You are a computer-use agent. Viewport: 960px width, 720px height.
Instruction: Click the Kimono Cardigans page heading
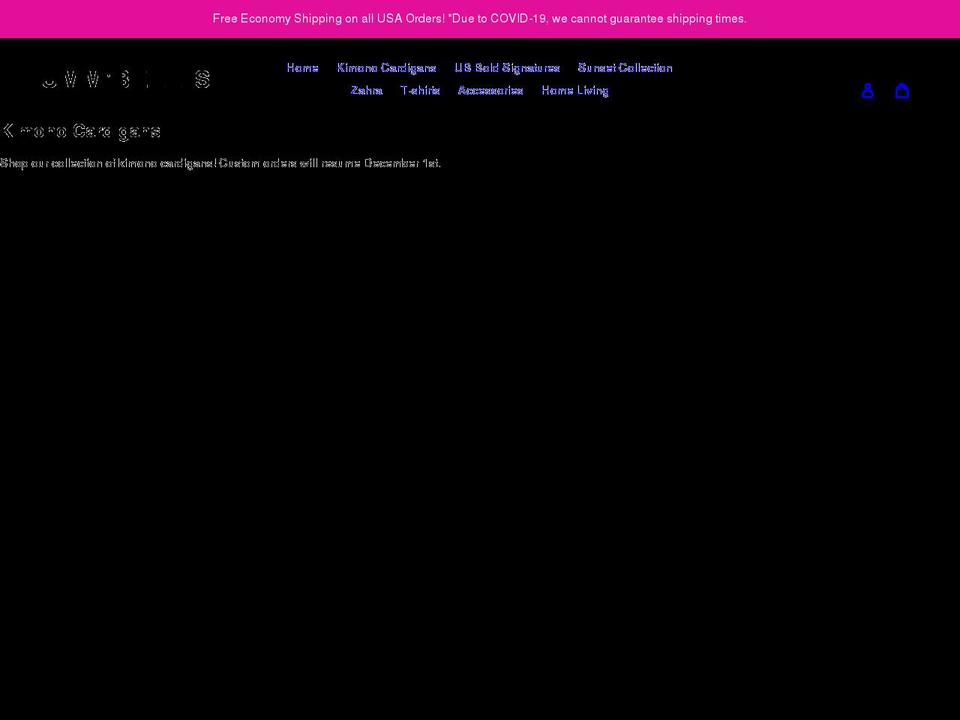(81, 131)
